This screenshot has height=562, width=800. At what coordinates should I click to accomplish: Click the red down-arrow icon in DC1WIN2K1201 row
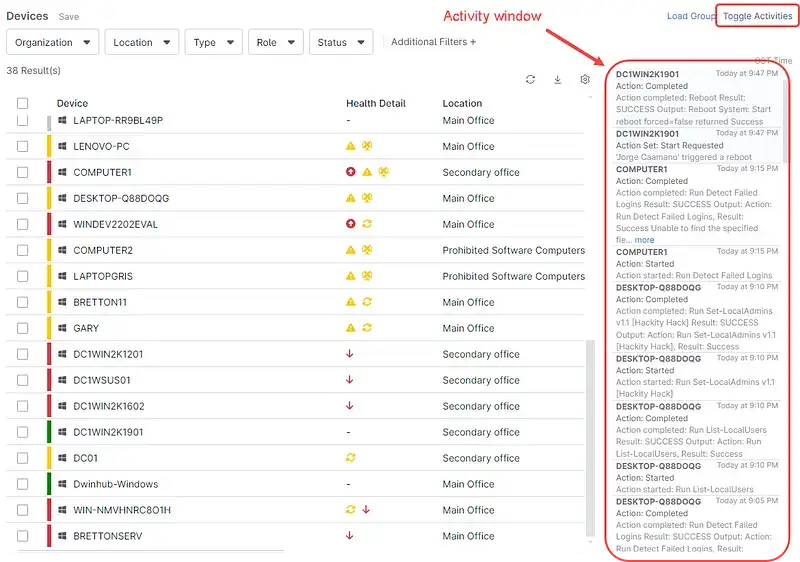click(x=349, y=354)
